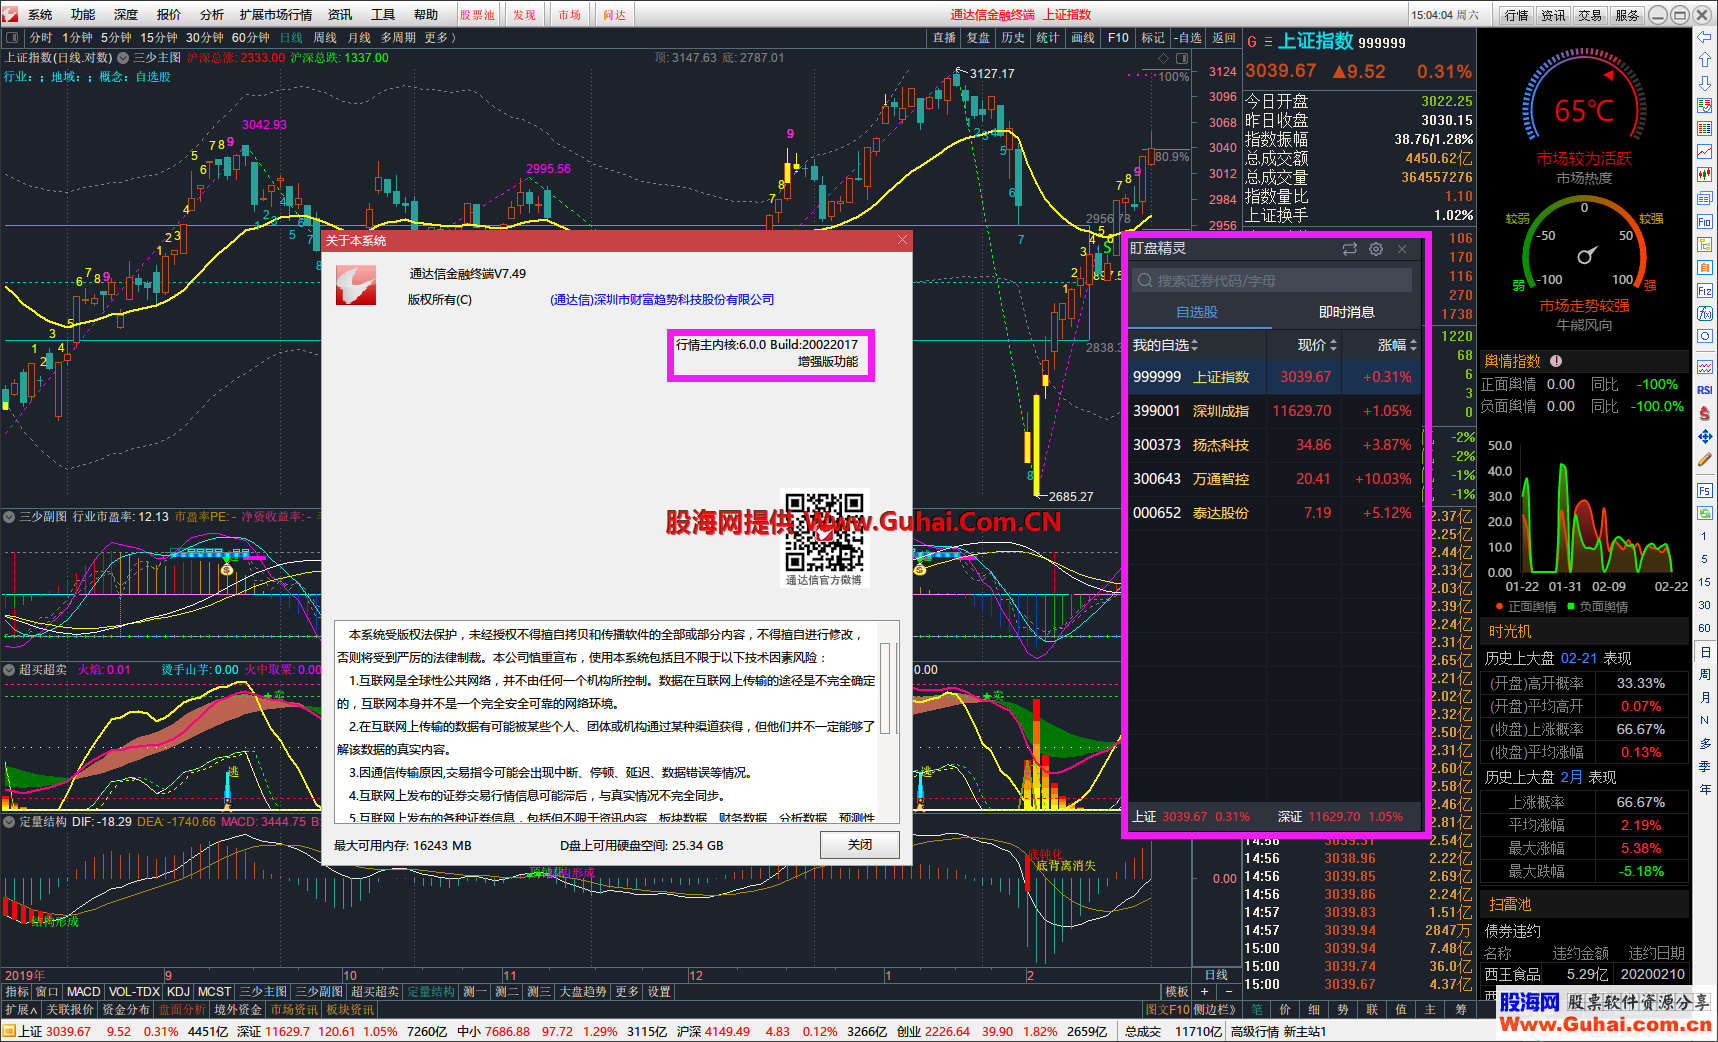Click the four-way move arrows icon in right sidebar
1718x1042 pixels.
click(x=1705, y=436)
